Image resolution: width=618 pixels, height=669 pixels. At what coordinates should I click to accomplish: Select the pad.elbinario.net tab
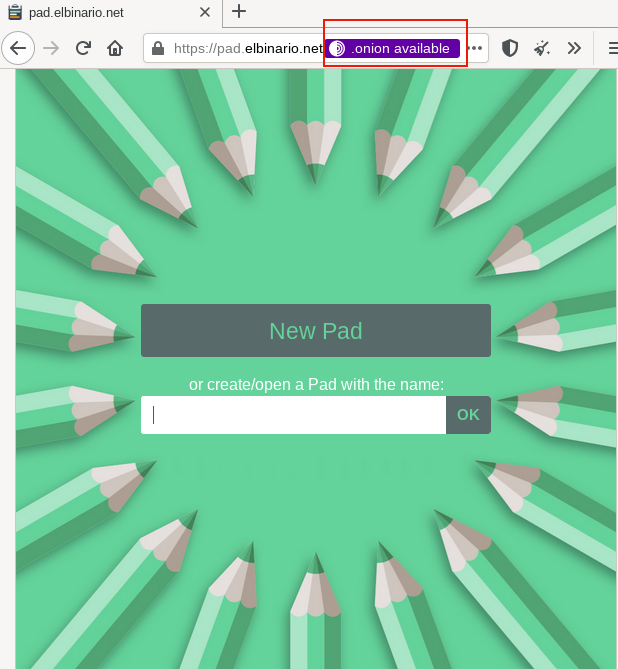pyautogui.click(x=110, y=13)
